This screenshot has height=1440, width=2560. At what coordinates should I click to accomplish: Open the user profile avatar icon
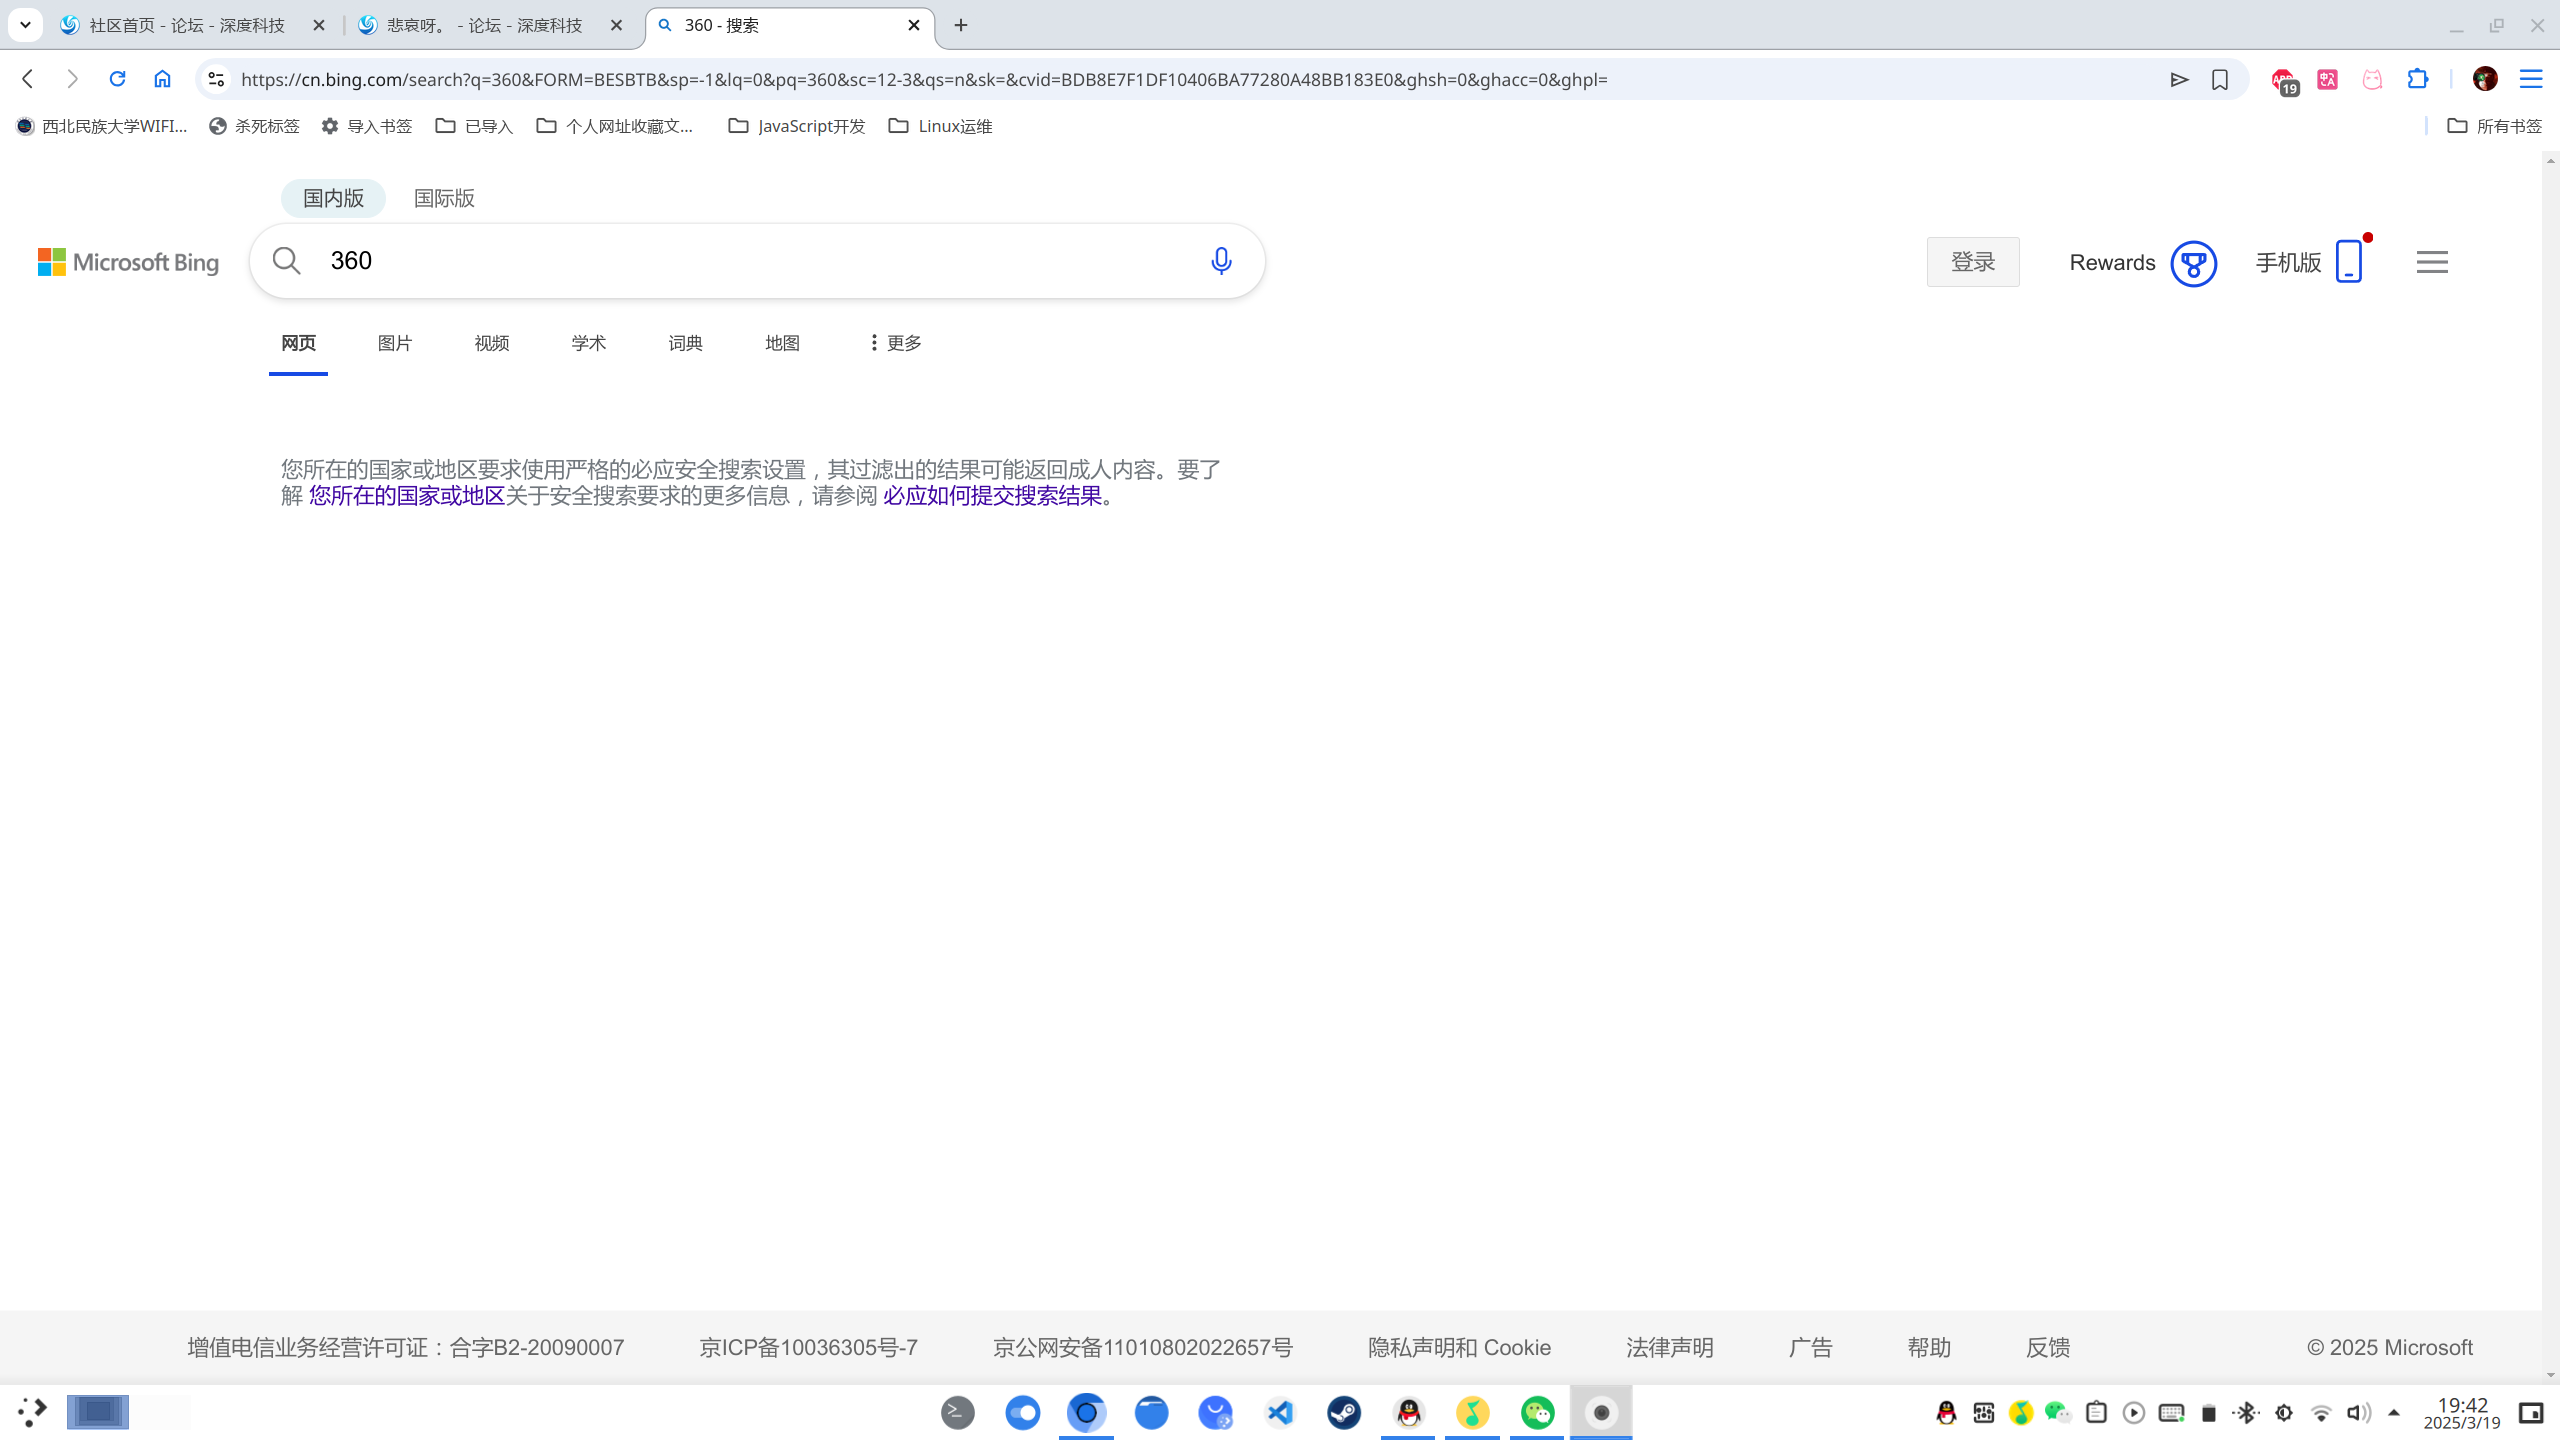coord(2485,79)
